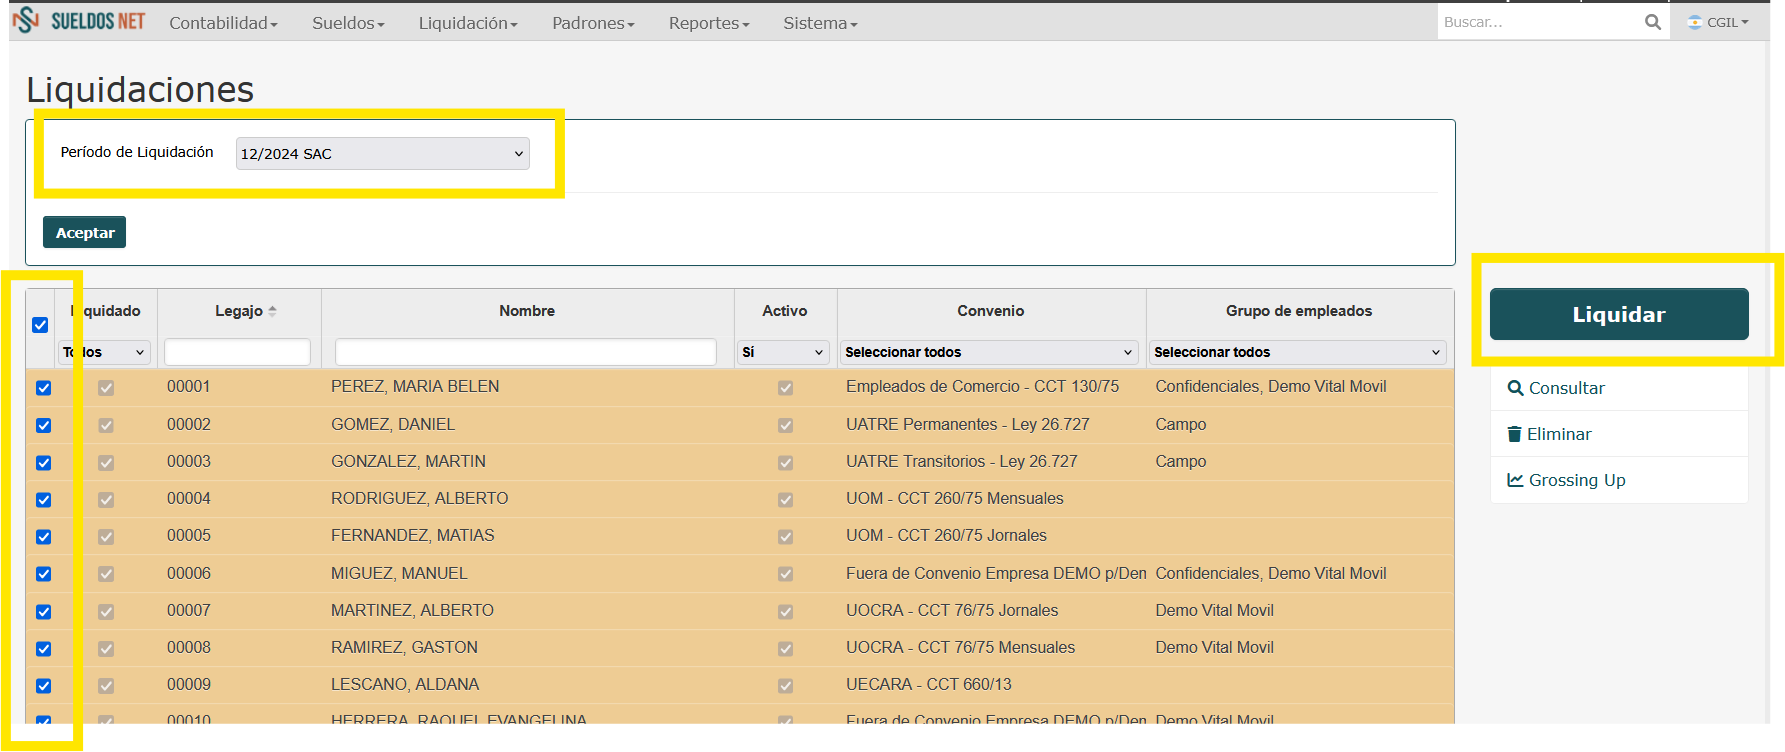Screen dimensions: 1785x752
Task: Open the Sistema menu
Action: pos(820,23)
